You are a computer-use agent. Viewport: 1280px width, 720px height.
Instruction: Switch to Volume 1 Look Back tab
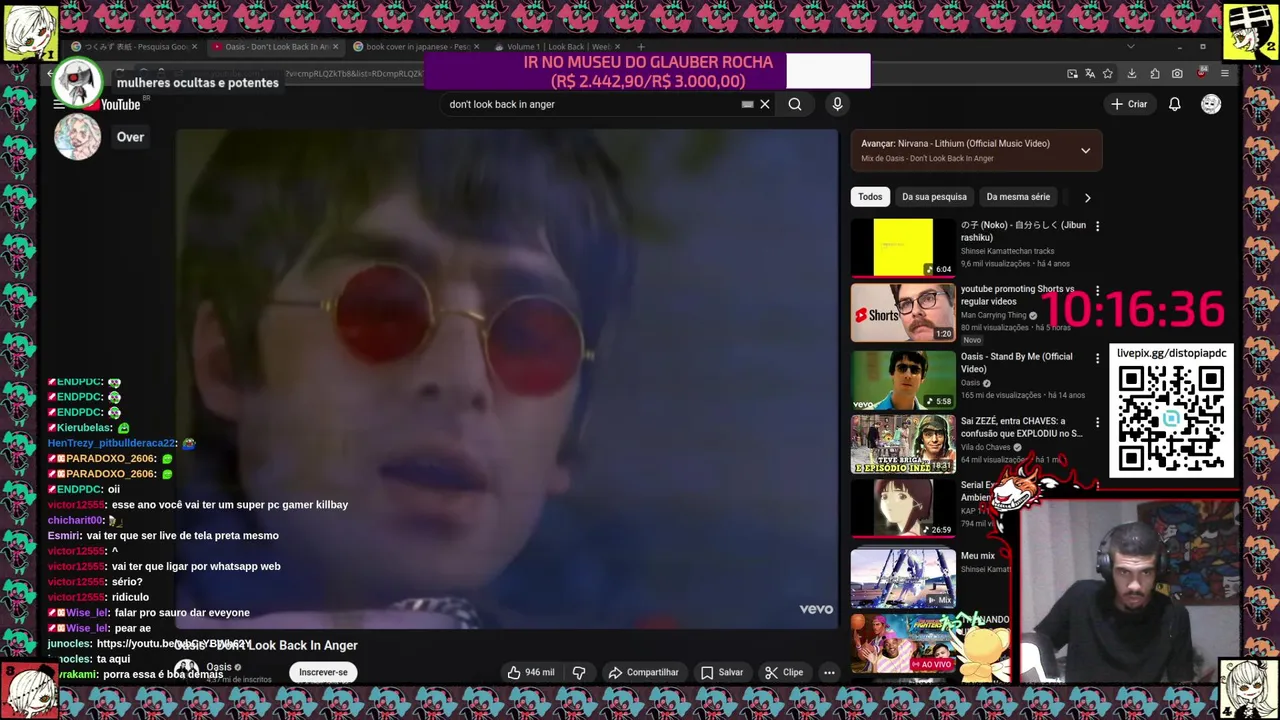pyautogui.click(x=558, y=46)
